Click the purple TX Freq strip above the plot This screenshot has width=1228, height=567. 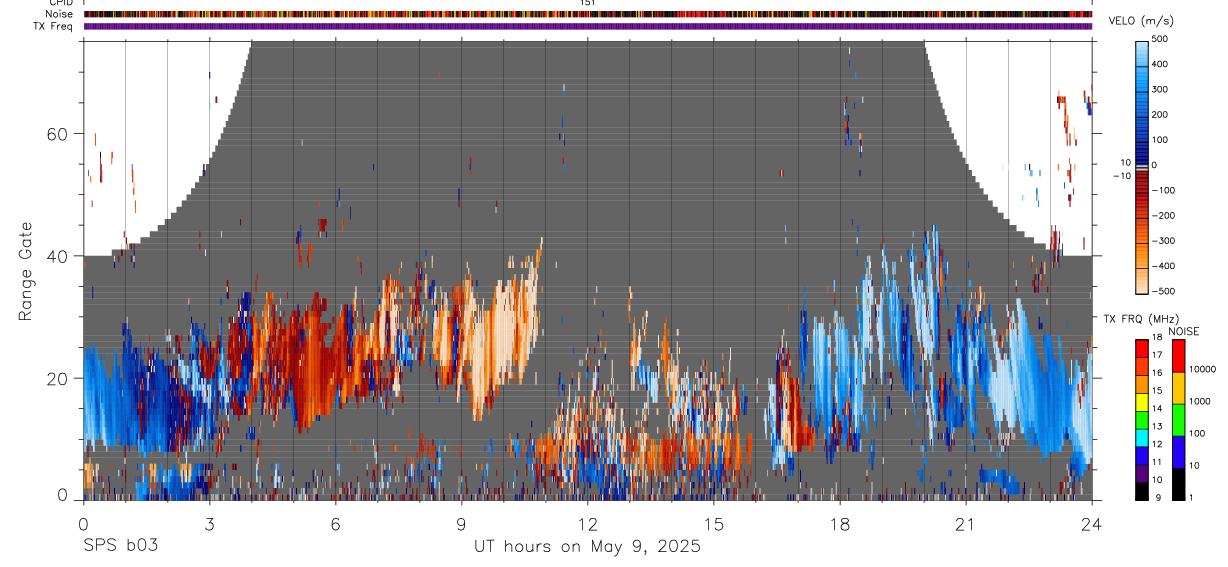click(588, 26)
